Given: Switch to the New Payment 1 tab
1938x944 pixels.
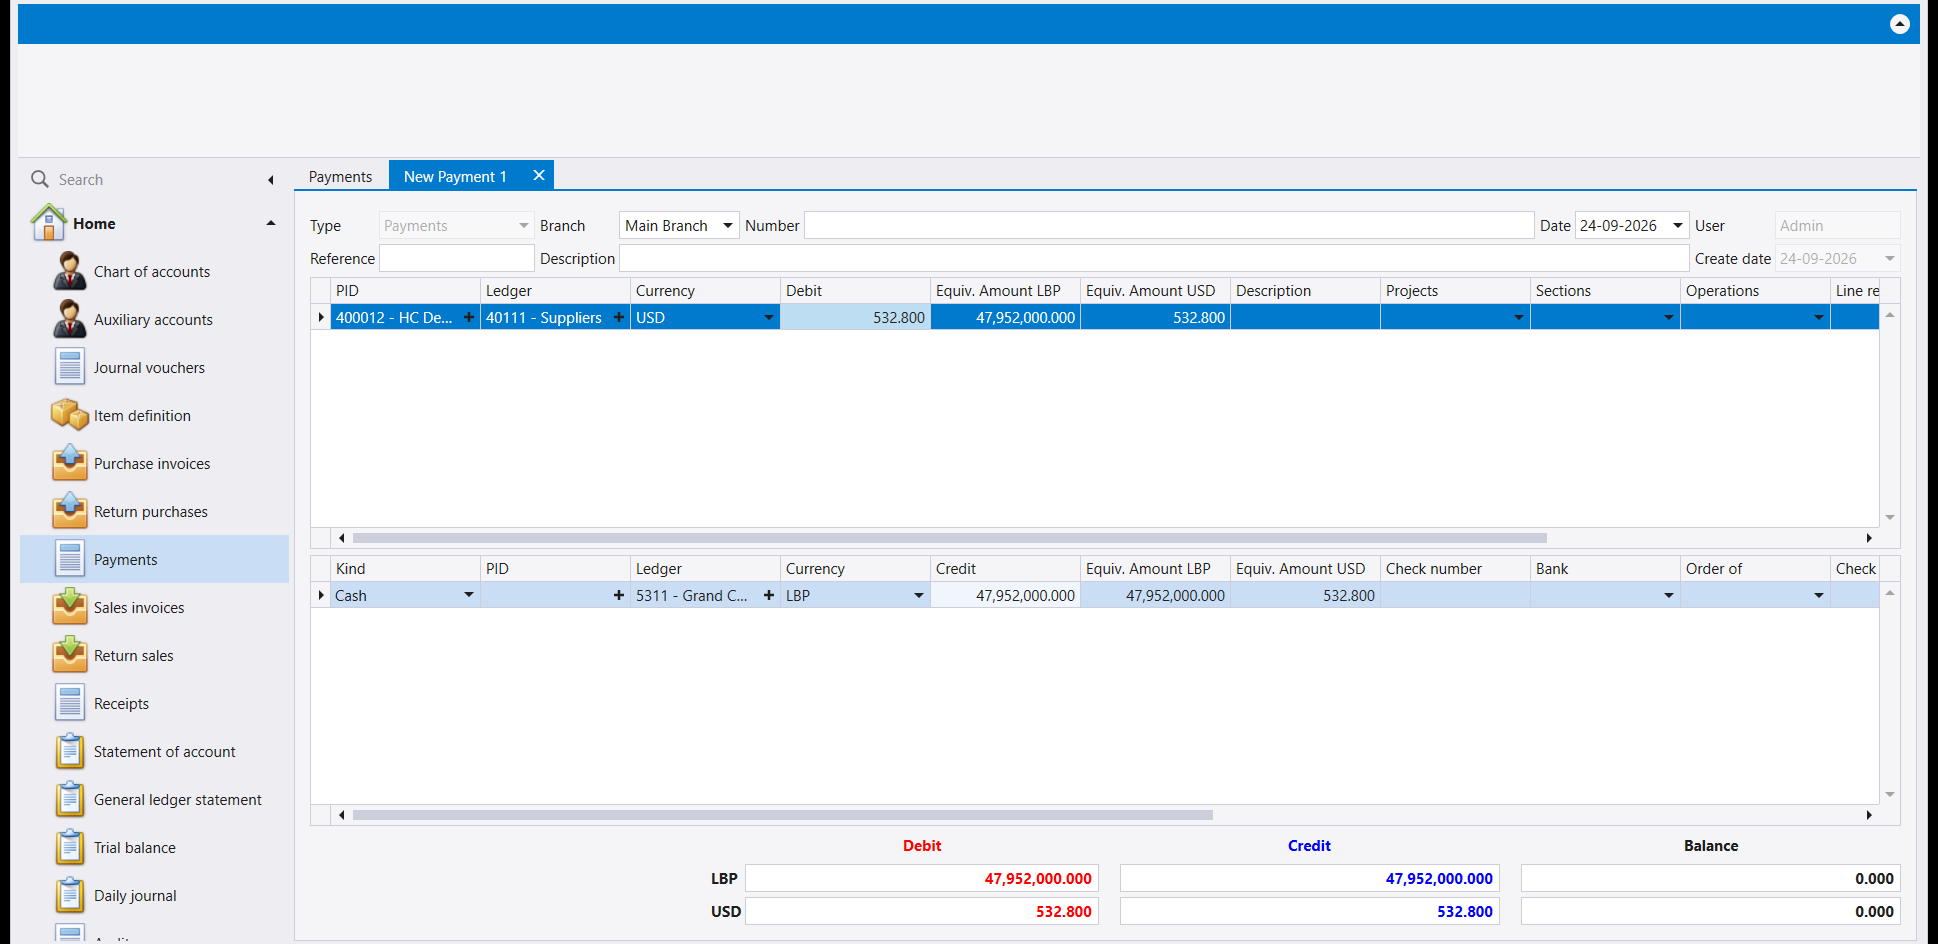Looking at the screenshot, I should coord(455,176).
